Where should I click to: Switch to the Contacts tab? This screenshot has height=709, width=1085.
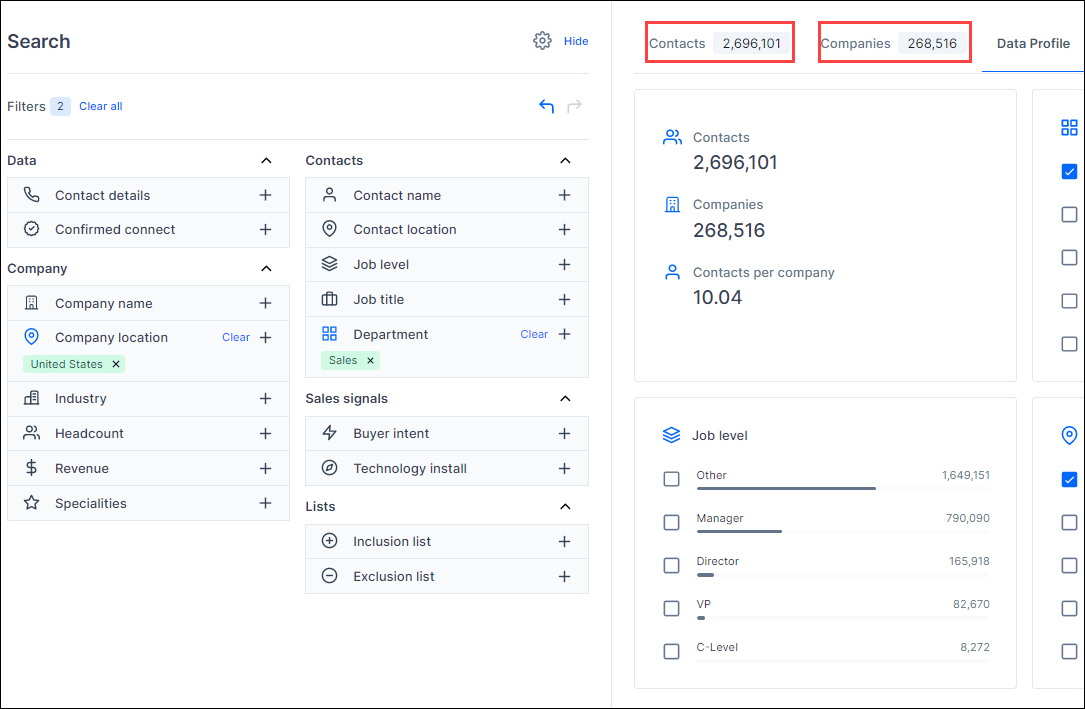(719, 43)
